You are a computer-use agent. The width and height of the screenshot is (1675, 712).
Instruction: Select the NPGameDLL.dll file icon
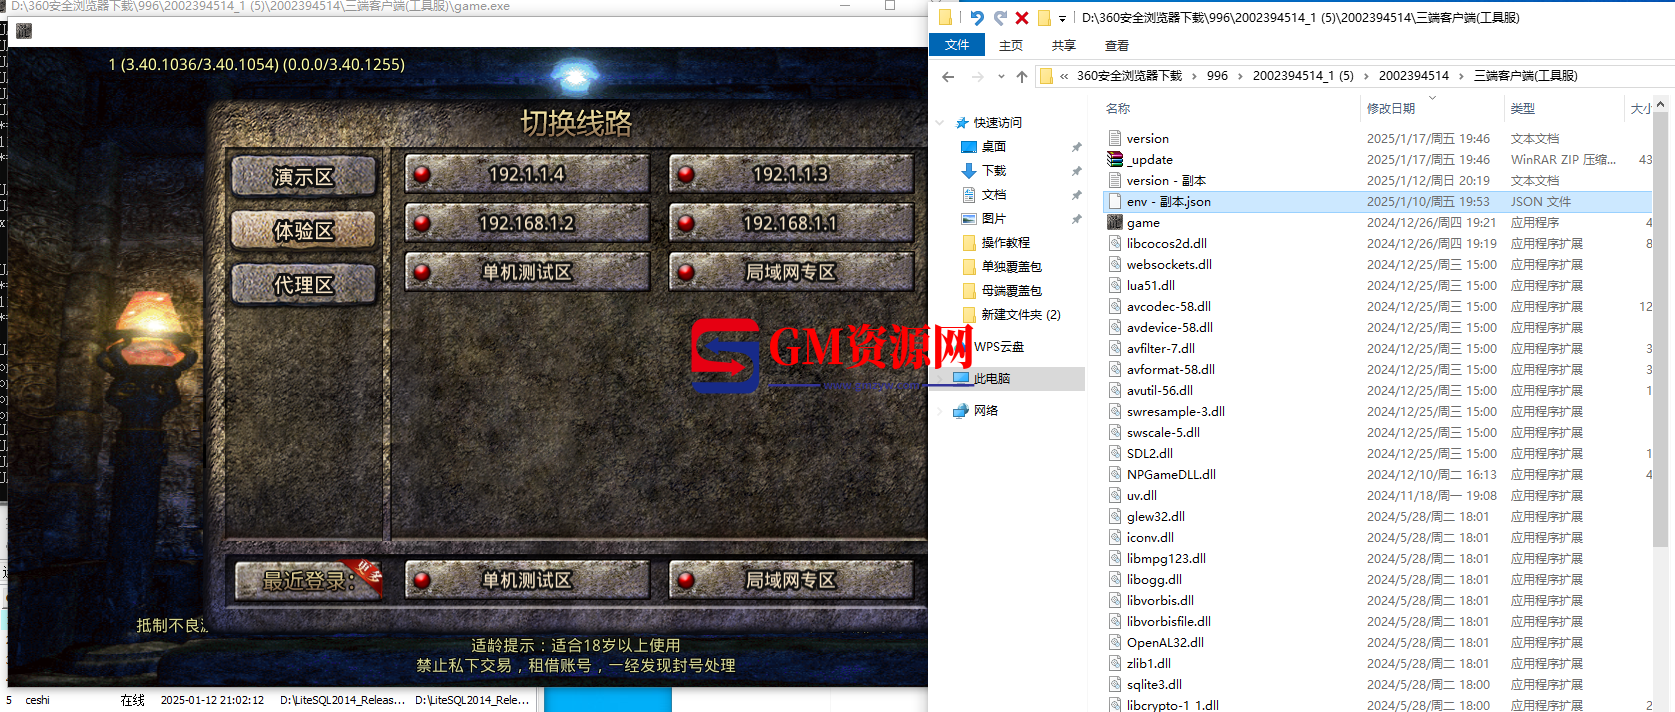tap(1115, 474)
